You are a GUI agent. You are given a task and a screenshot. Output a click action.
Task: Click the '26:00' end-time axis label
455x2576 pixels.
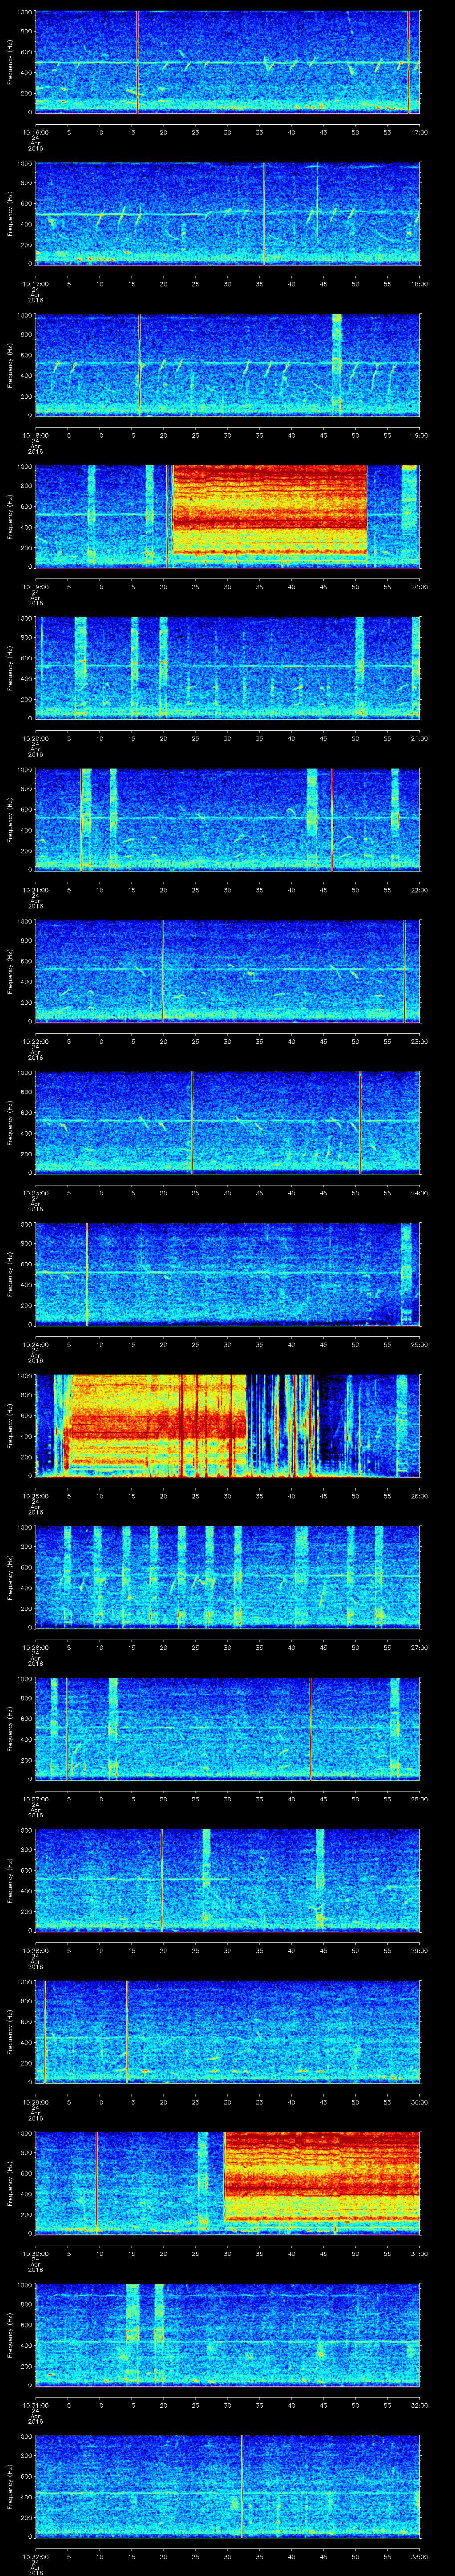tap(419, 1495)
